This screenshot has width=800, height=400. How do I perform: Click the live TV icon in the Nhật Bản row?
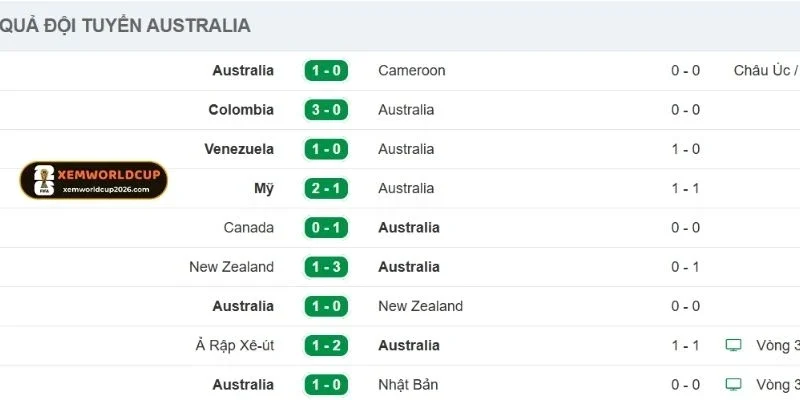coord(734,384)
